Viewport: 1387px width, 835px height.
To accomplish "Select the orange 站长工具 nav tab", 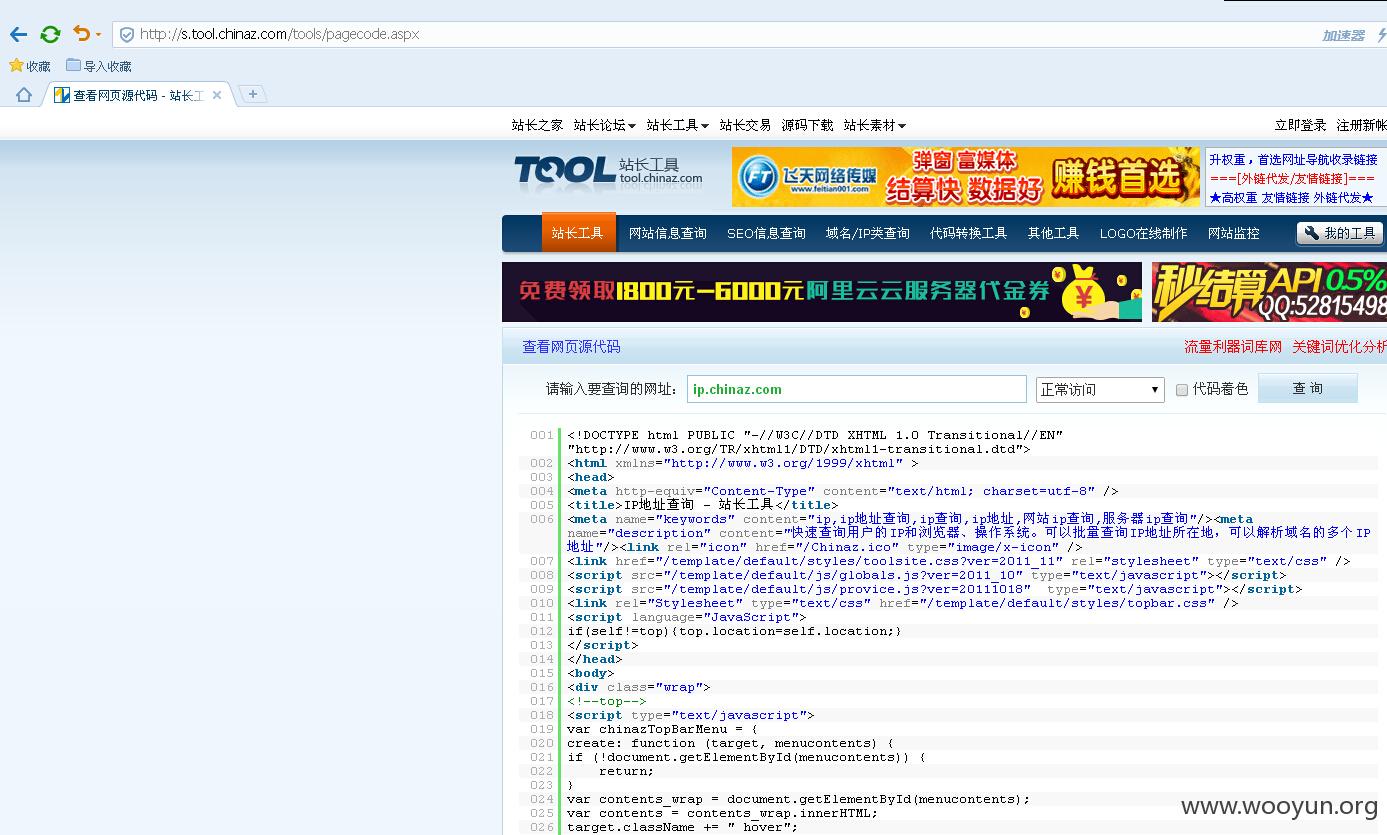I will 577,233.
